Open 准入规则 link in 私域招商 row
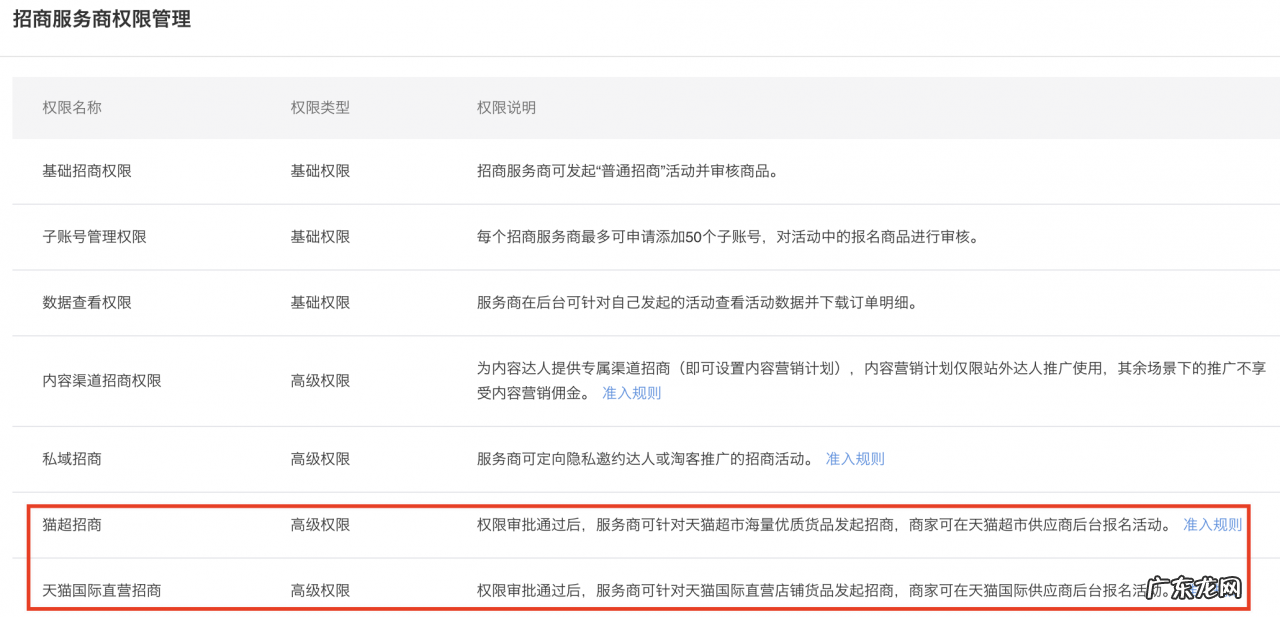The height and width of the screenshot is (617, 1280). click(x=855, y=459)
